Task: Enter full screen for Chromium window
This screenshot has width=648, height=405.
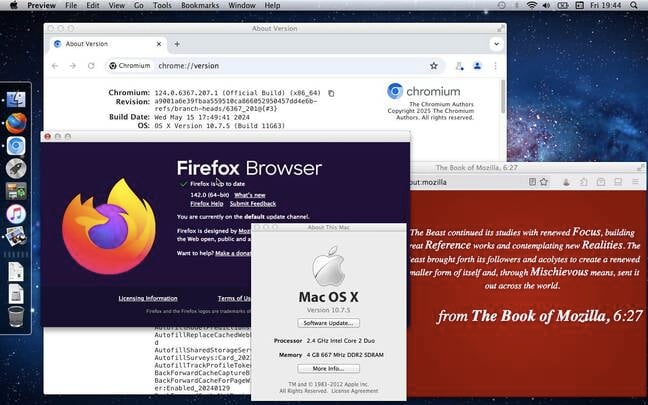Action: click(x=500, y=29)
